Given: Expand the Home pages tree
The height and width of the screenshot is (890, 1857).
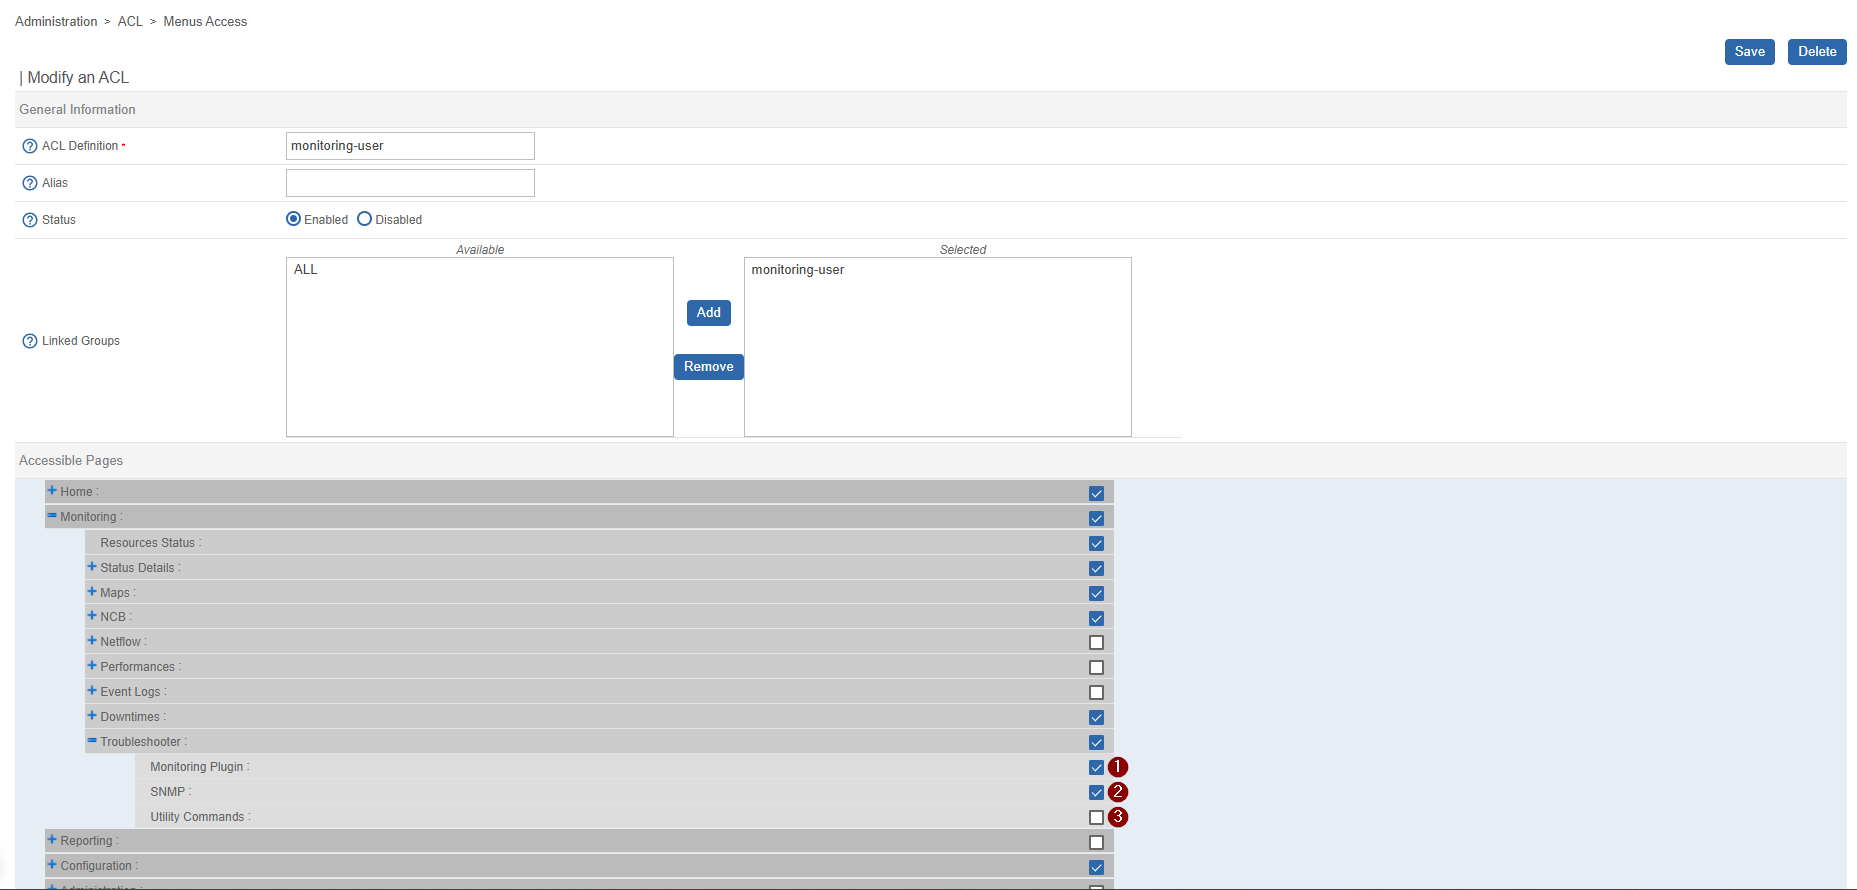Looking at the screenshot, I should coord(52,491).
